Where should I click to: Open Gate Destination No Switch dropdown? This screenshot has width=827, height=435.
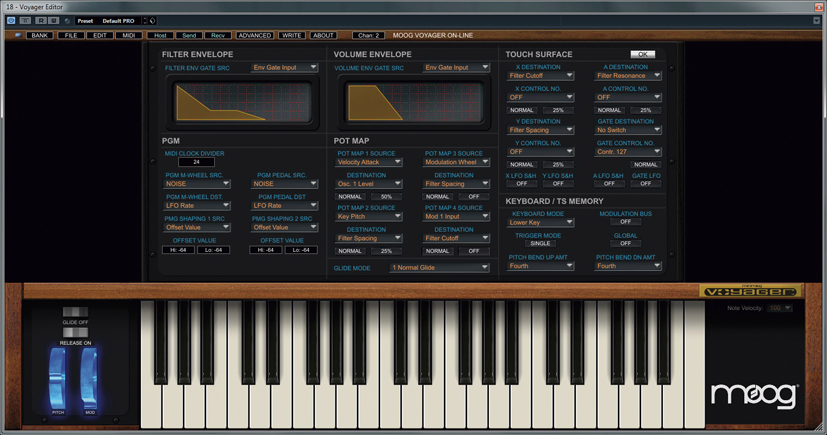[628, 130]
